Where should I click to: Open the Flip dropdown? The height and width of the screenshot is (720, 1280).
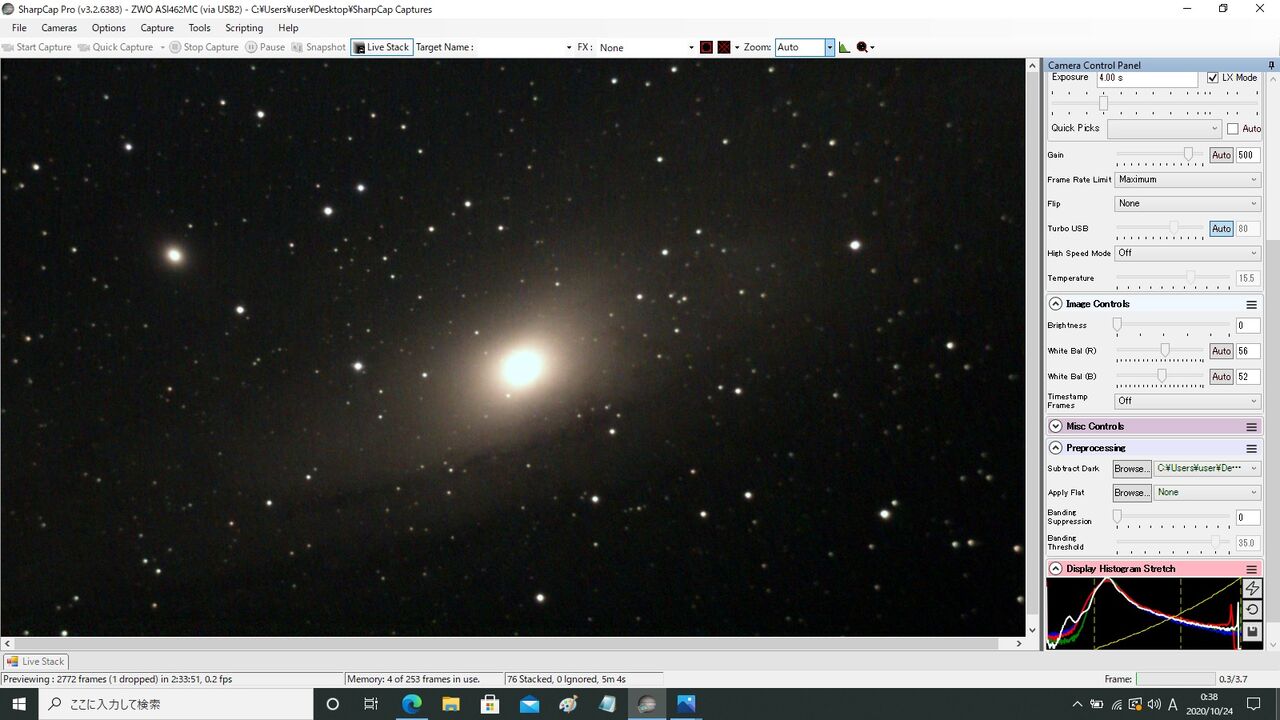[1188, 204]
